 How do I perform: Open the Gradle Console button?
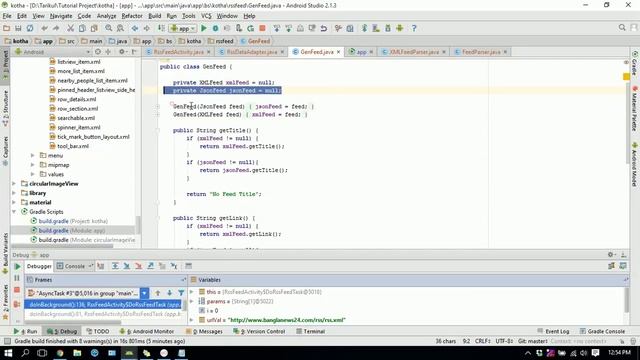pos(602,331)
